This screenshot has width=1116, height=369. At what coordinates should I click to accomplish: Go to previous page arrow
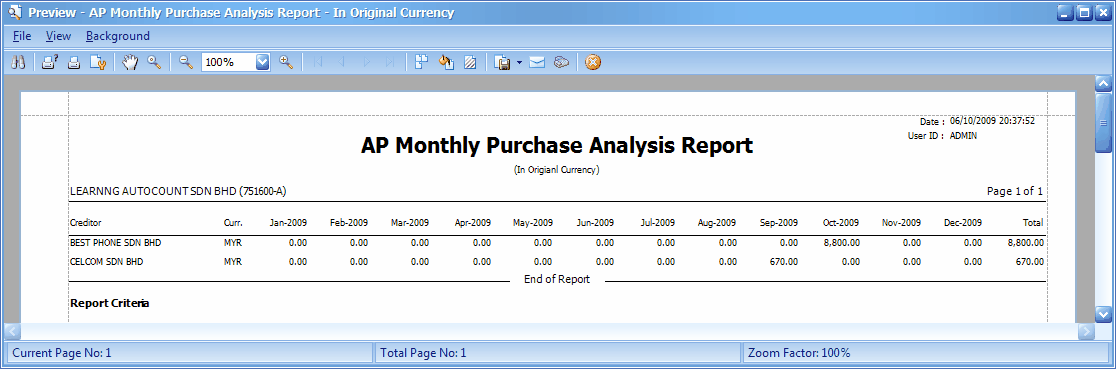click(342, 63)
